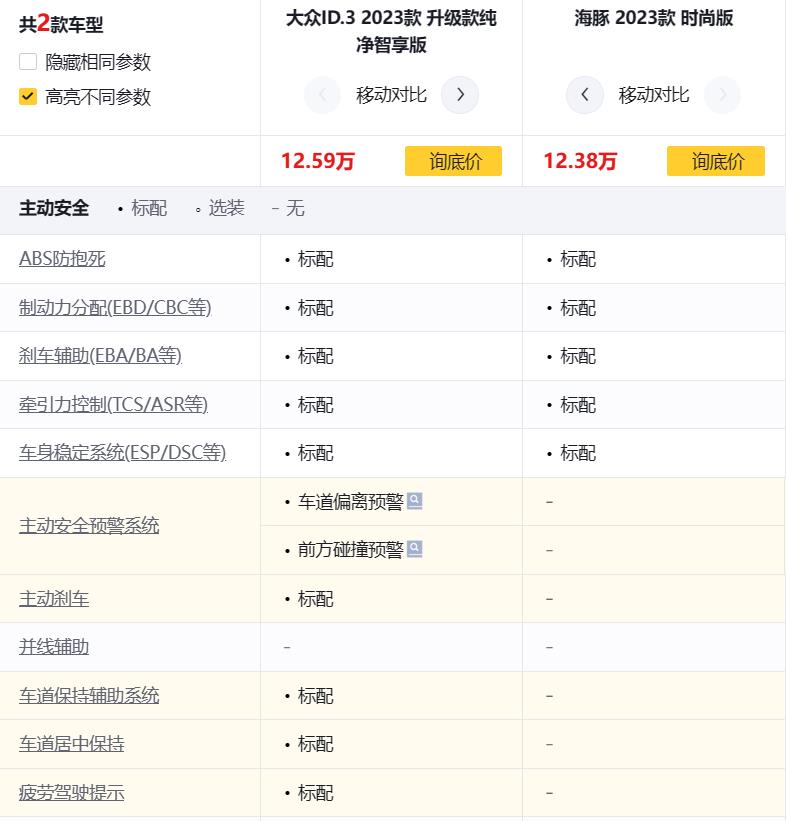
Task: Open the 主动刹车 parameter link
Action: tap(54, 598)
